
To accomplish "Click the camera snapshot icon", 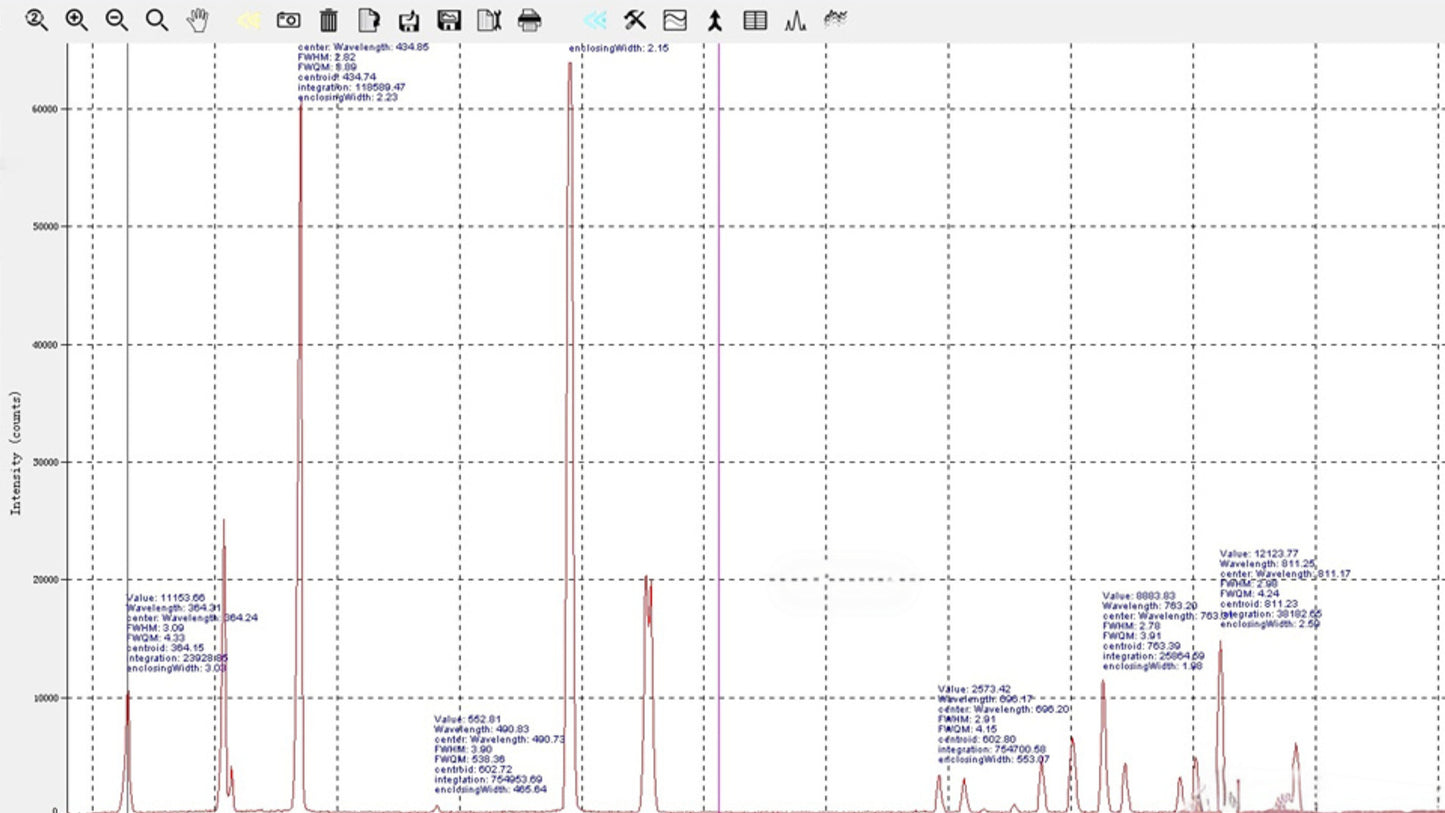I will coord(288,20).
